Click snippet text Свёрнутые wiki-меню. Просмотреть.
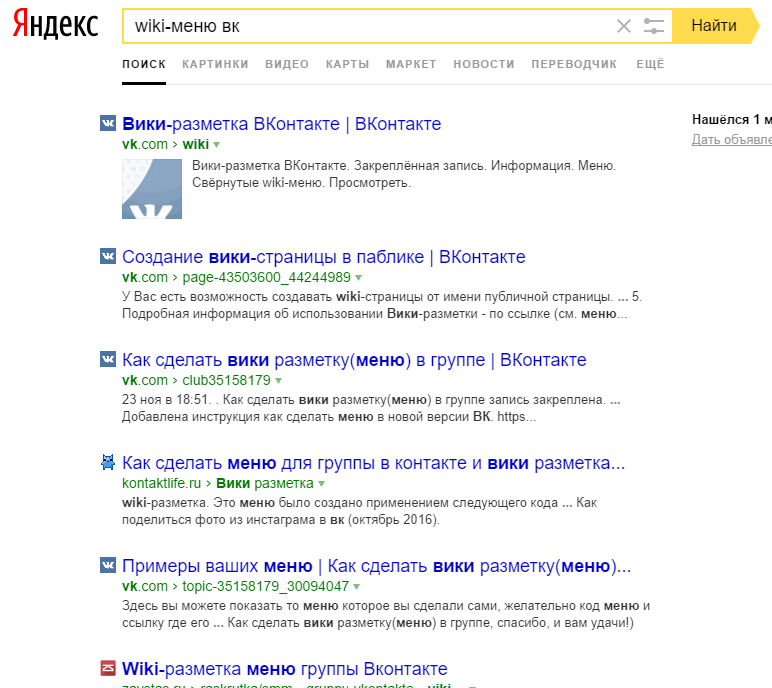This screenshot has height=688, width=772. [301, 183]
